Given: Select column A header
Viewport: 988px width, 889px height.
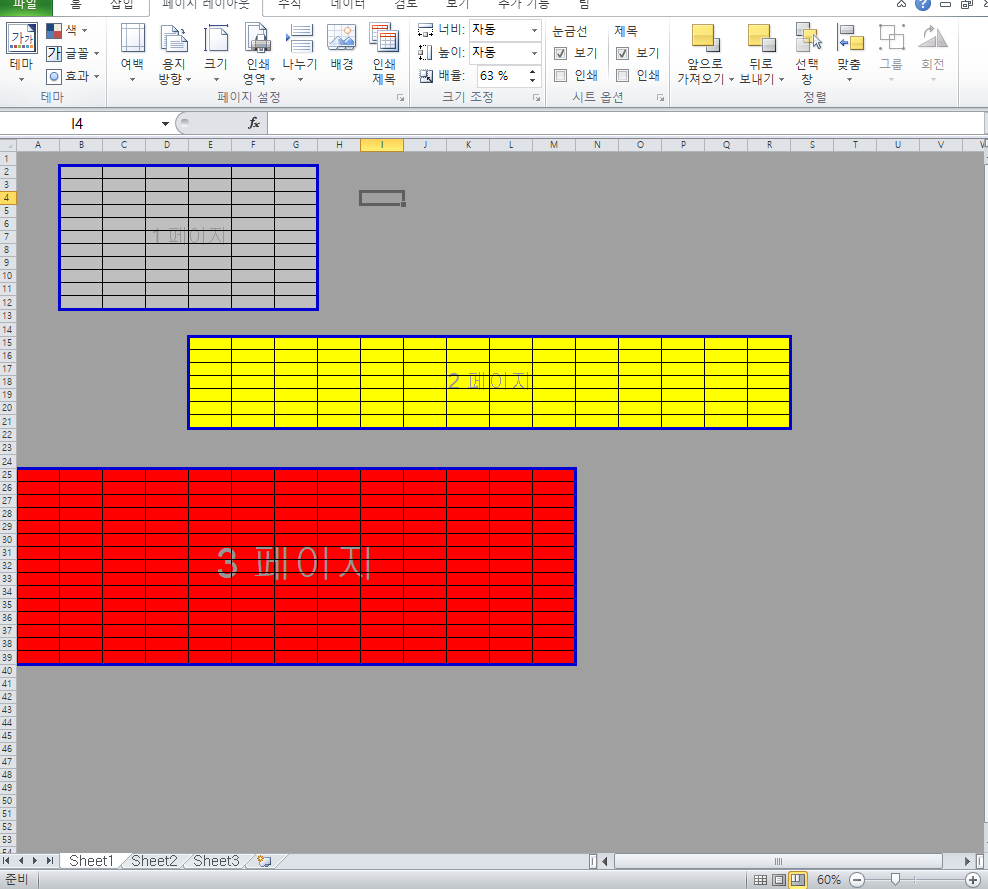Looking at the screenshot, I should (38, 145).
